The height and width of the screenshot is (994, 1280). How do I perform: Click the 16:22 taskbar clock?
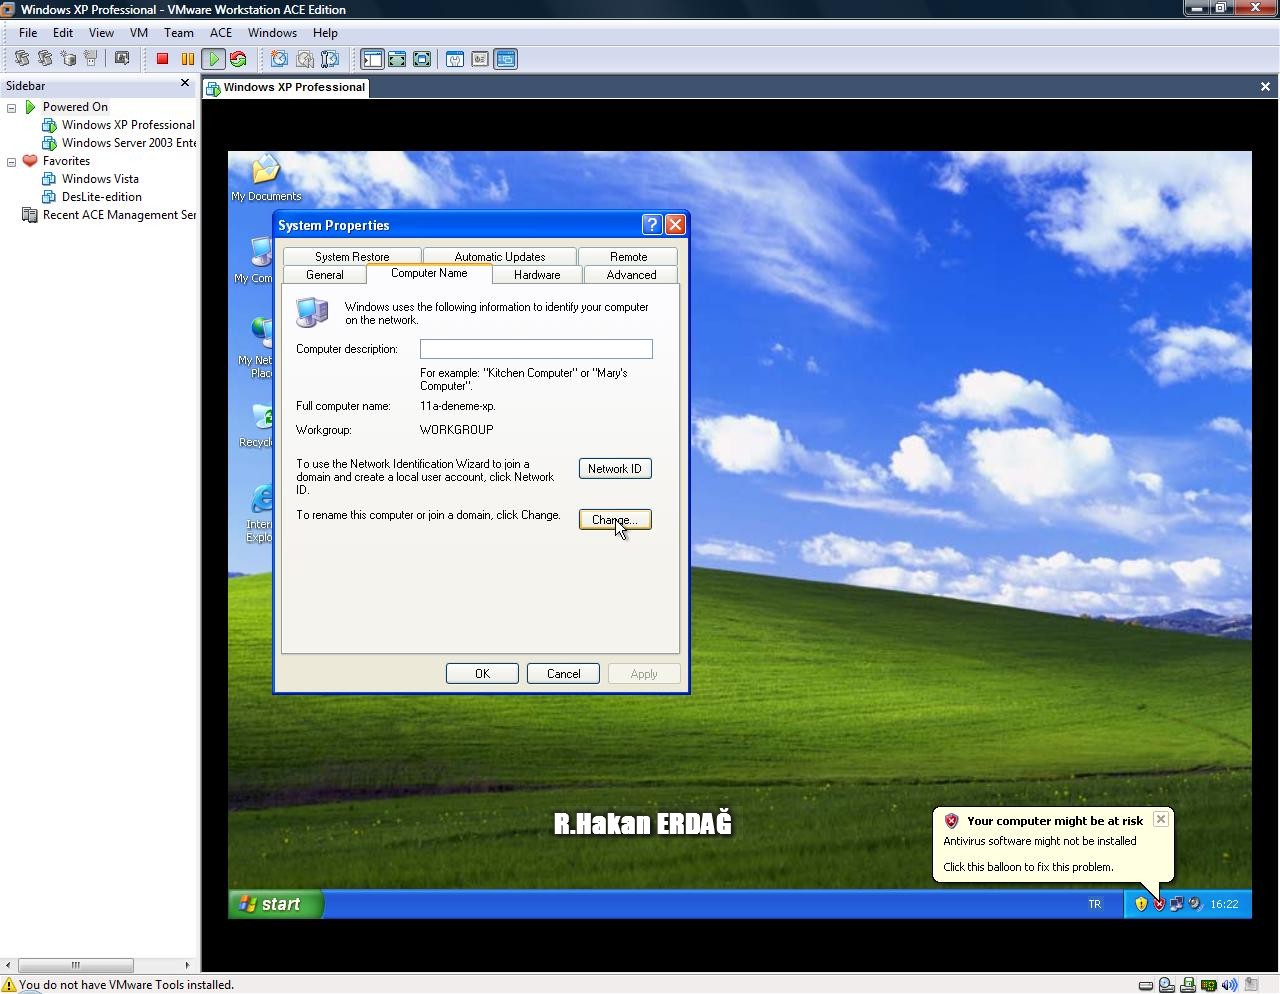1224,904
